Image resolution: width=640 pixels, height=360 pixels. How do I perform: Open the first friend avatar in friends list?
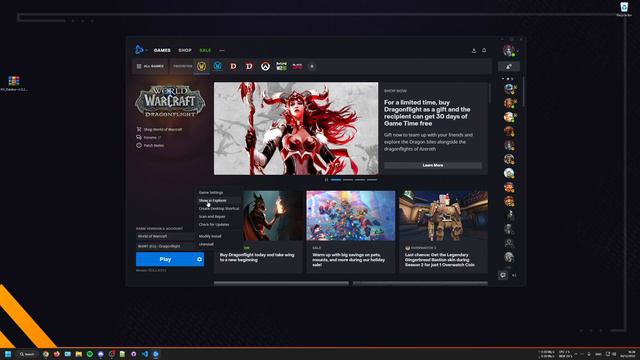coord(509,88)
